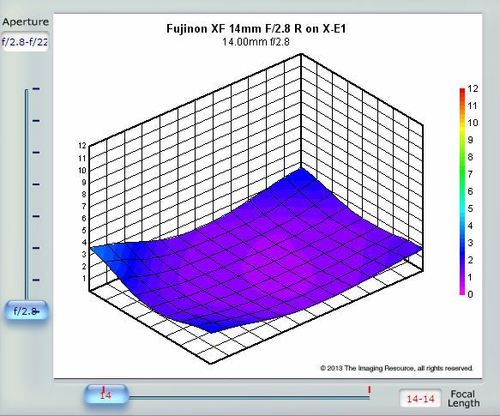The height and width of the screenshot is (416, 500).
Task: Click the chart title Fujinon XF 14mm F/2.8 R on X-E1
Action: [256, 29]
